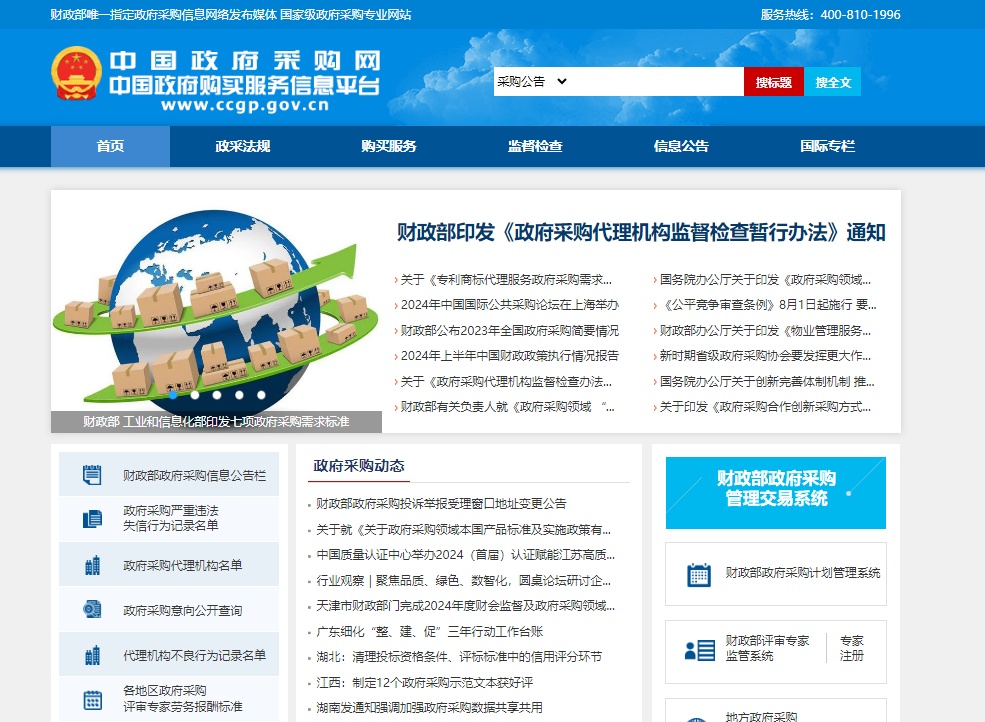The height and width of the screenshot is (722, 985).
Task: Click the 代理机构不良行为记录名单 icon
Action: [x=92, y=655]
